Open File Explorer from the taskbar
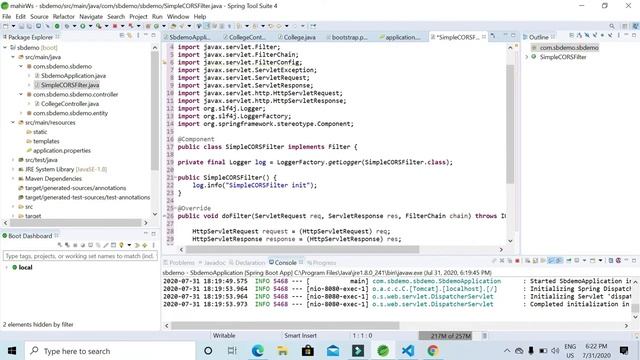Viewport: 640px width, 360px height. [282, 351]
